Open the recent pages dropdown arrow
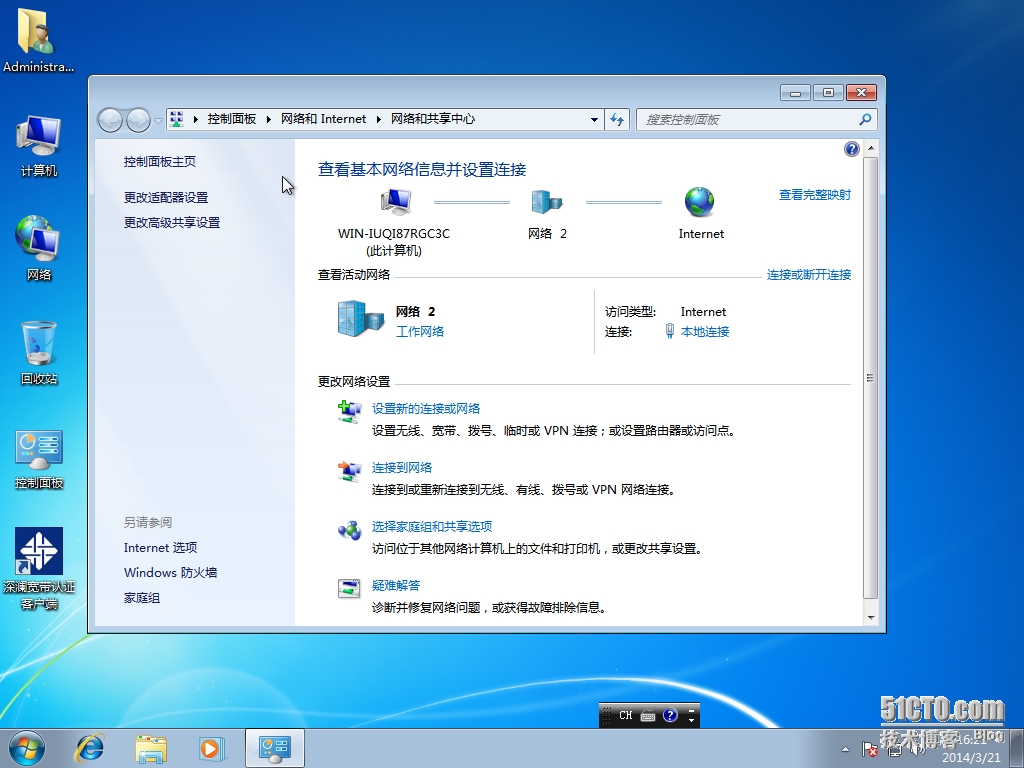The width and height of the screenshot is (1024, 768). 158,120
